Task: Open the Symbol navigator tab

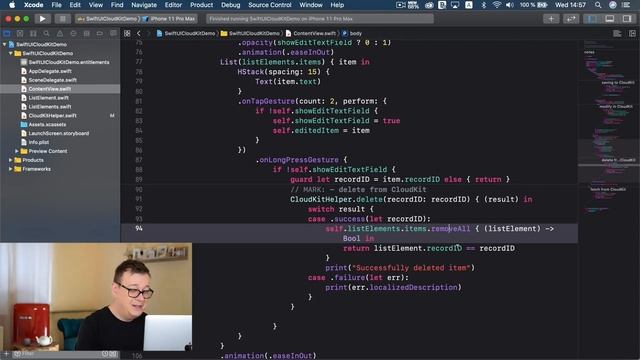Action: tap(33, 33)
